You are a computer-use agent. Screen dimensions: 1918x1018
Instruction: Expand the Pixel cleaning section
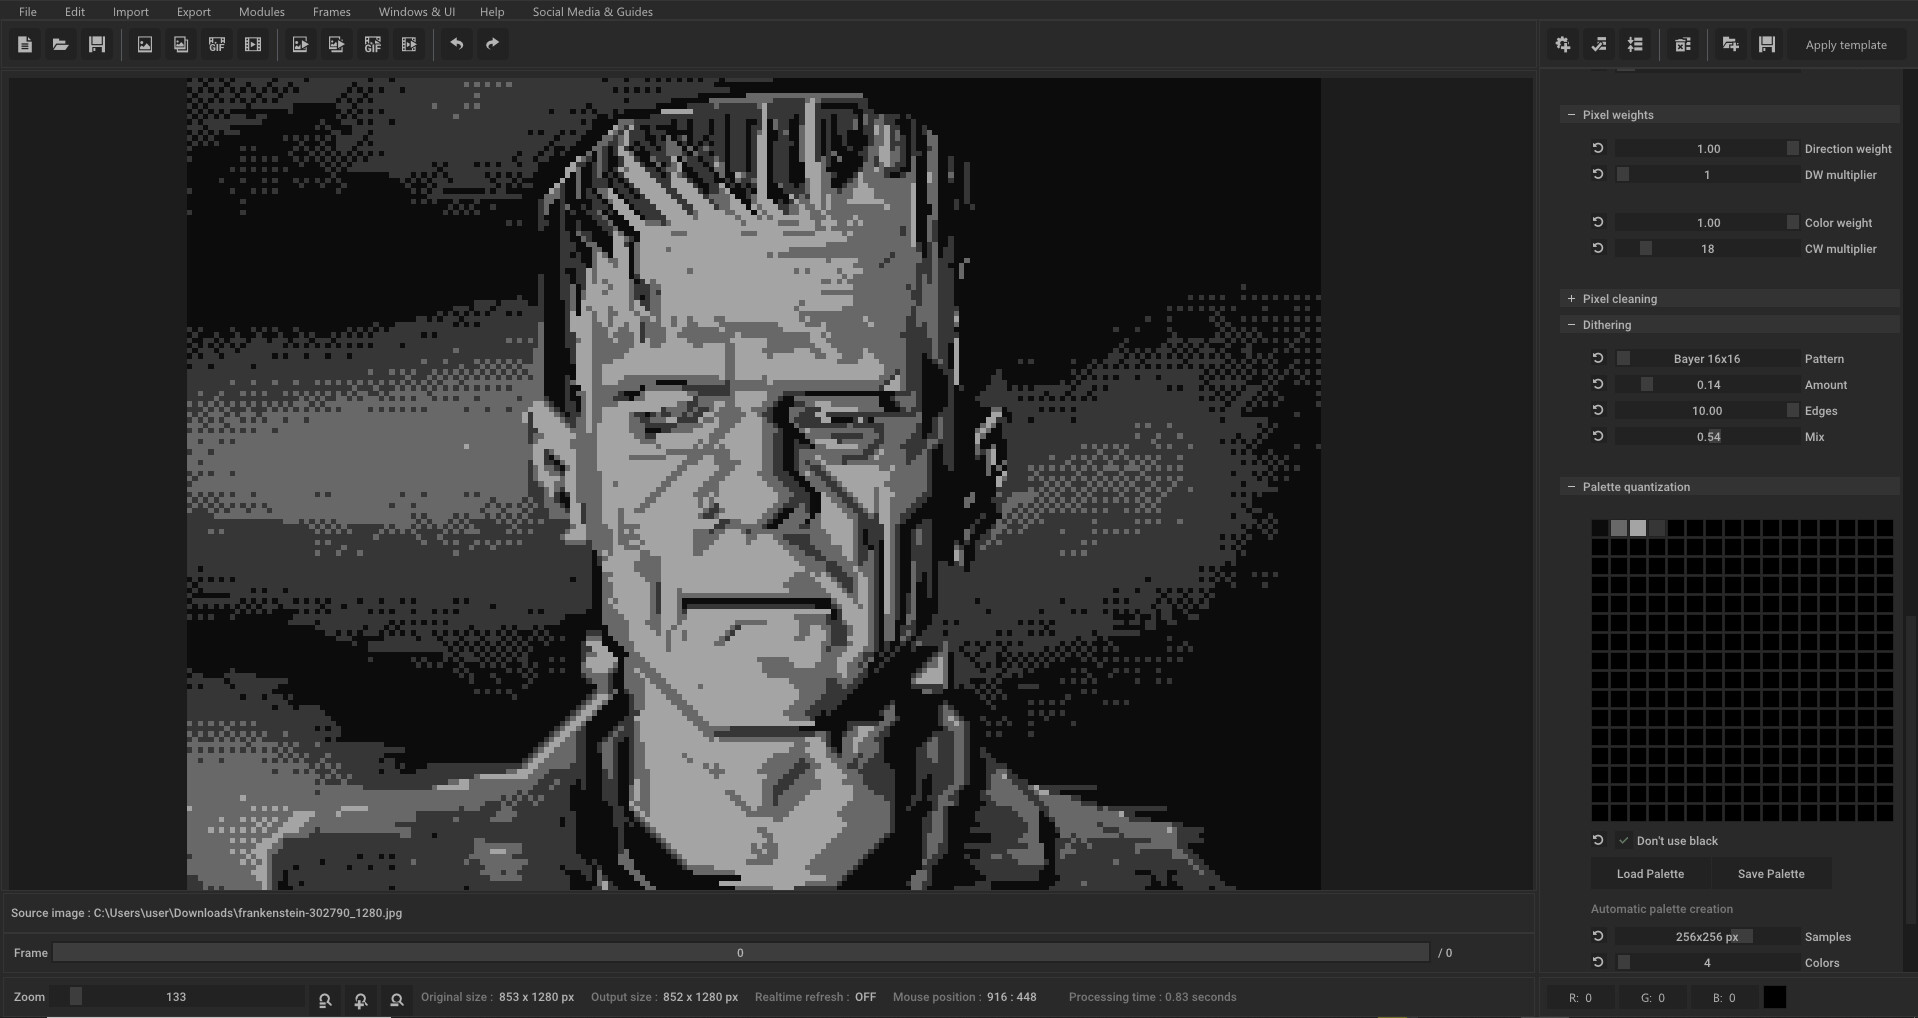(x=1570, y=298)
